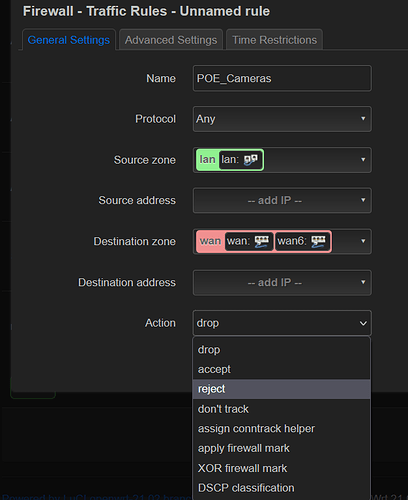408x500 pixels.
Task: Click the wan interface network icon
Action: pyautogui.click(x=261, y=241)
